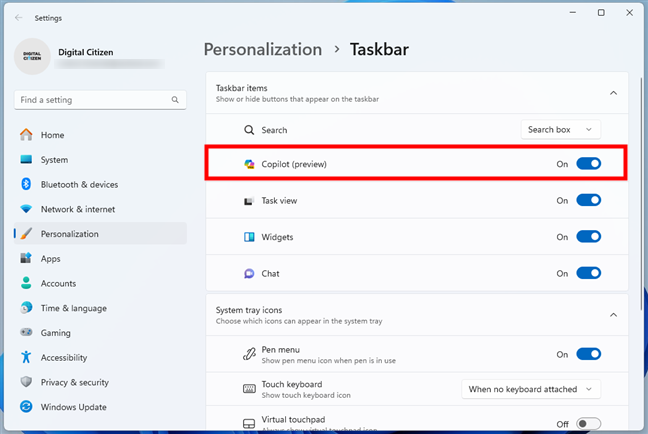The image size is (648, 434).
Task: Click the Widgets icon
Action: (249, 237)
